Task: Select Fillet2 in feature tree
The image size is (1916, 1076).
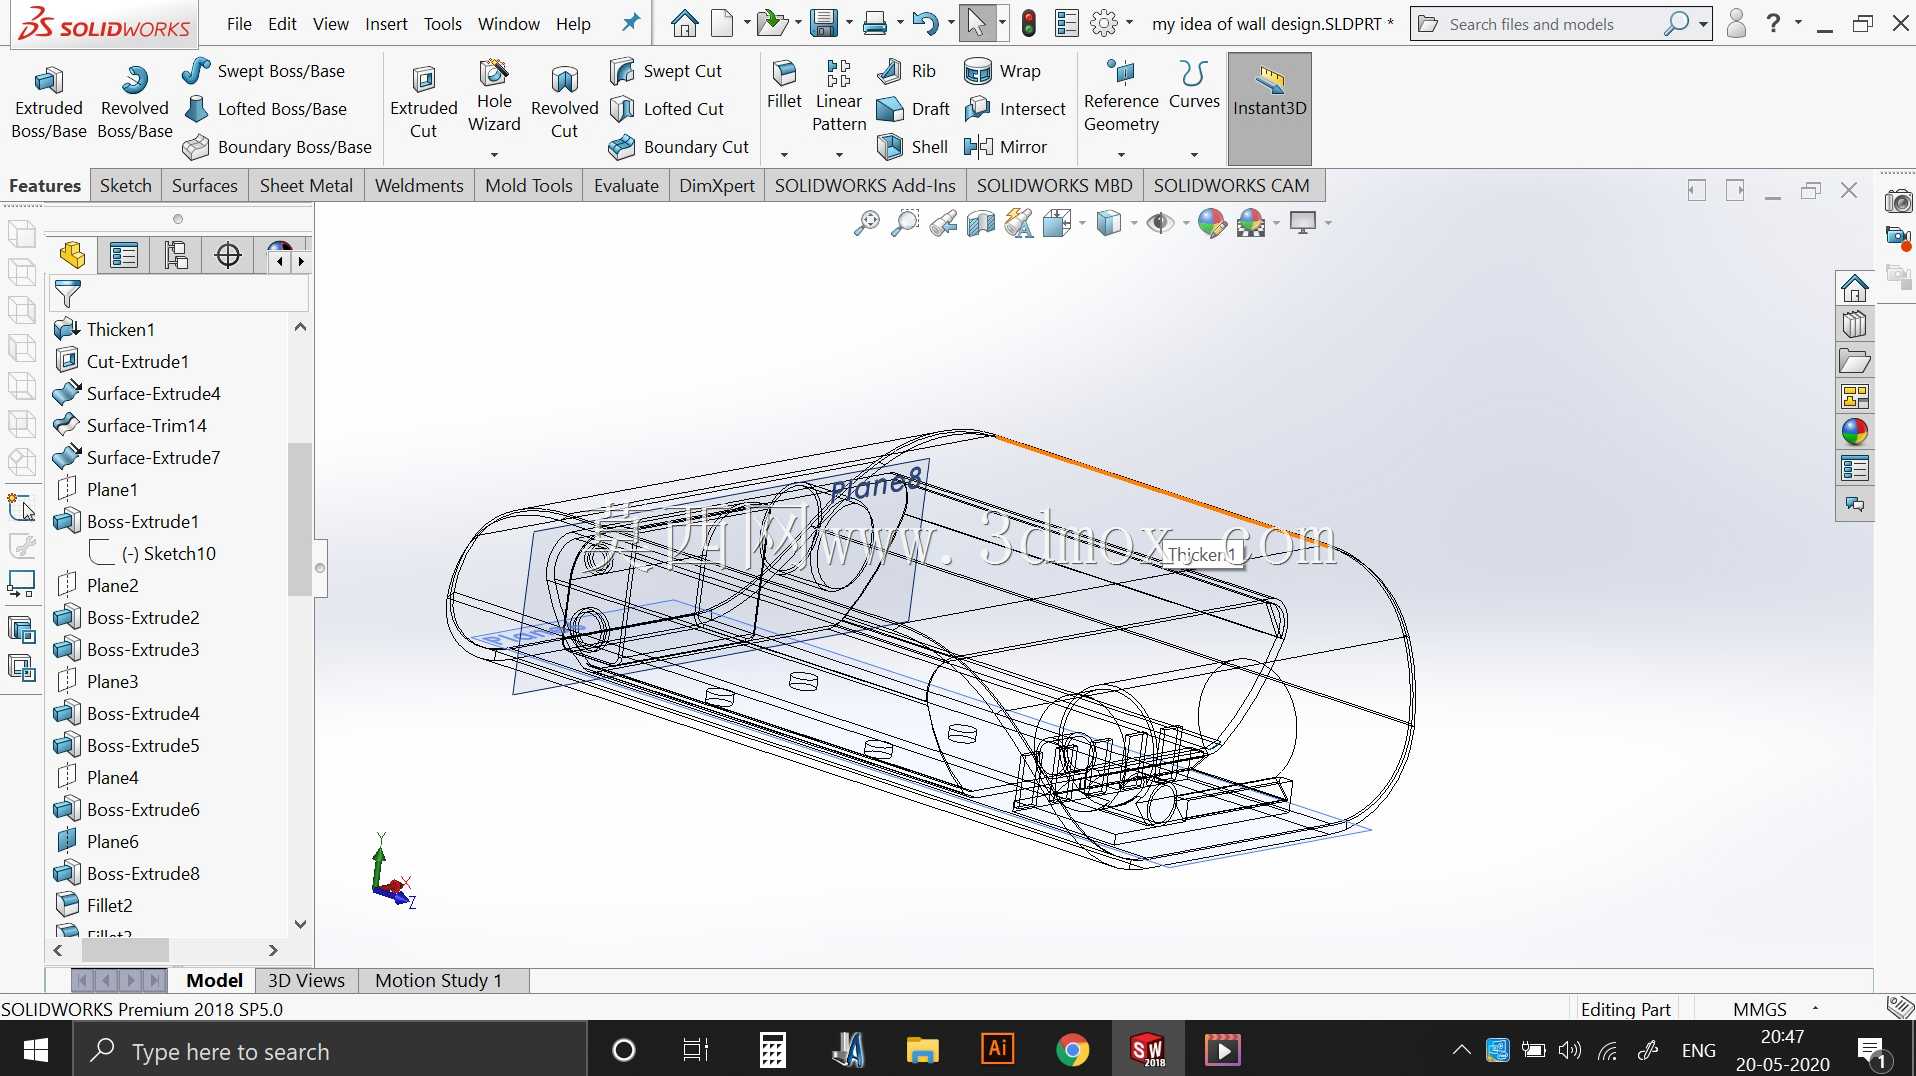Action: coord(109,906)
